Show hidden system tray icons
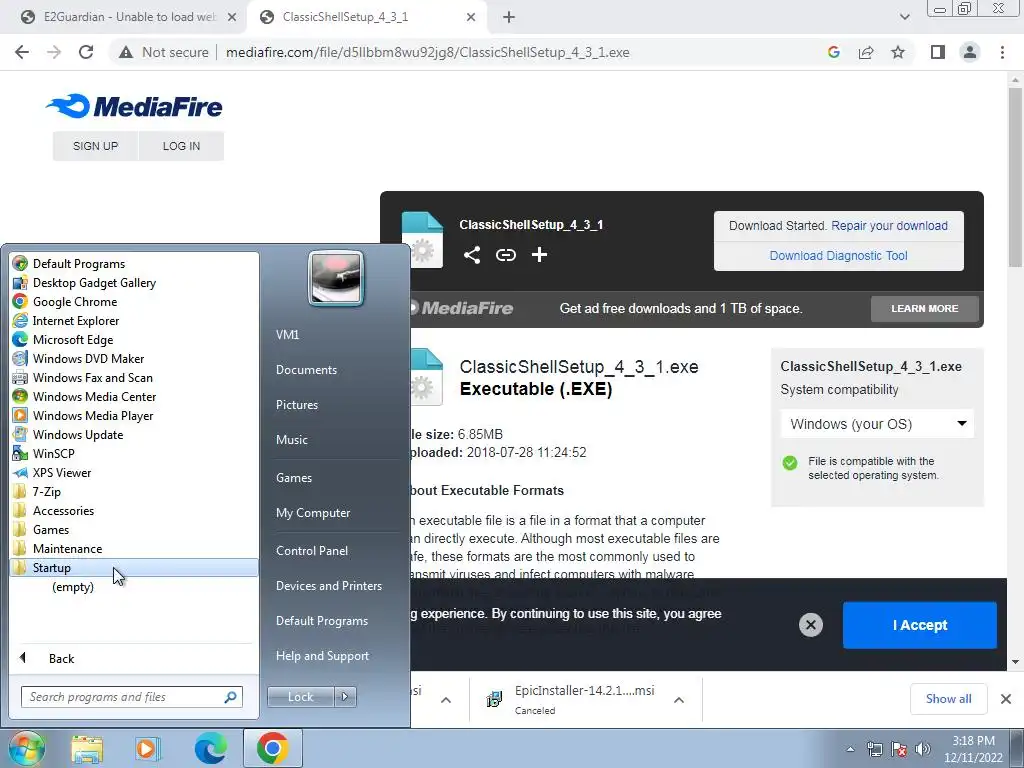 (x=850, y=749)
